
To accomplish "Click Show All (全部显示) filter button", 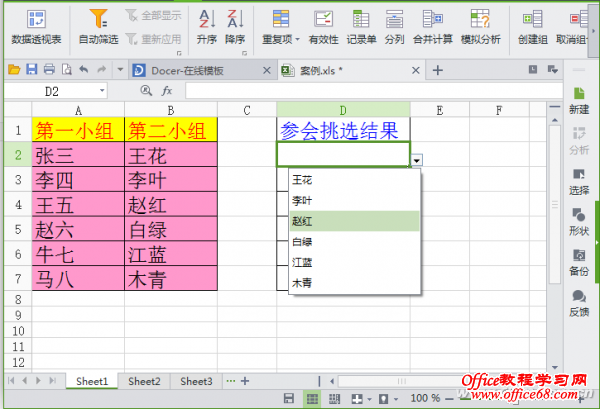I will (x=153, y=16).
